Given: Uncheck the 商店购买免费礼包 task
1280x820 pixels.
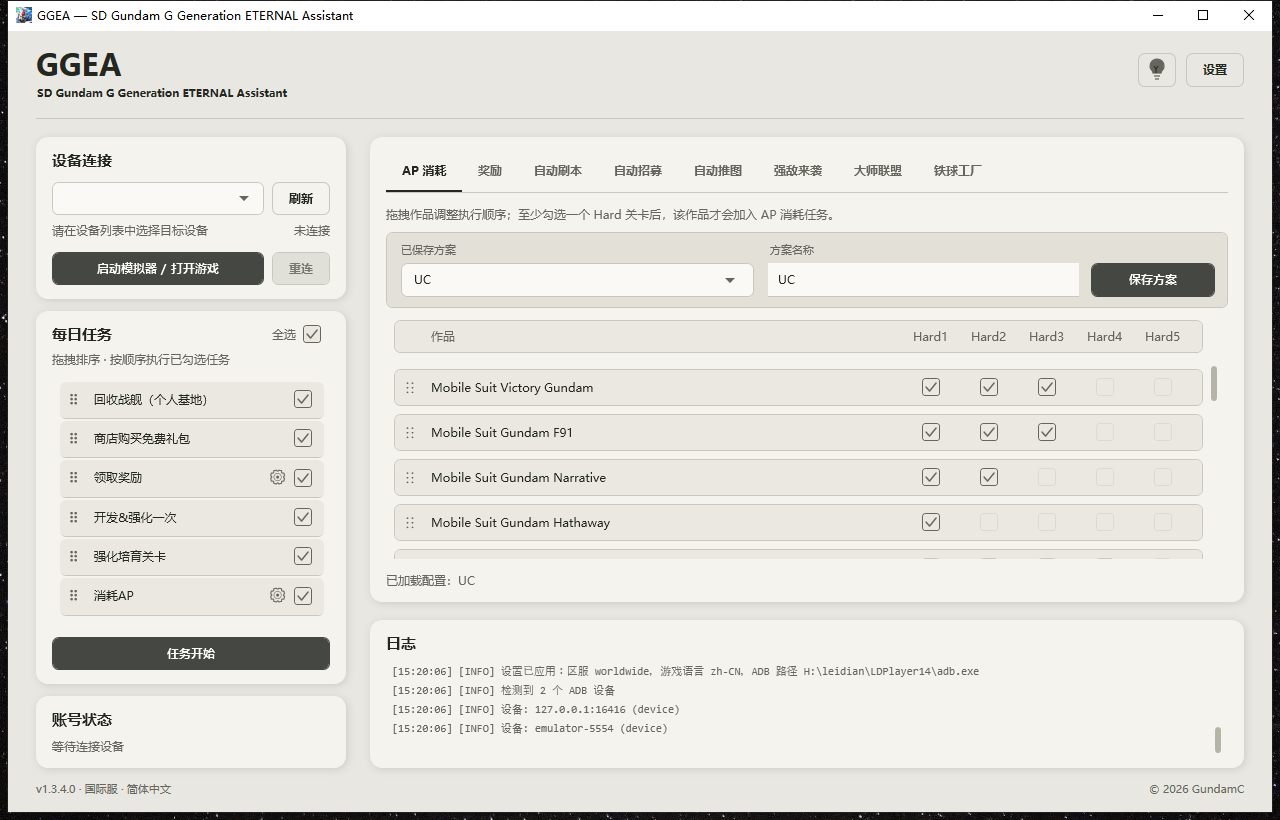Looking at the screenshot, I should coord(303,438).
